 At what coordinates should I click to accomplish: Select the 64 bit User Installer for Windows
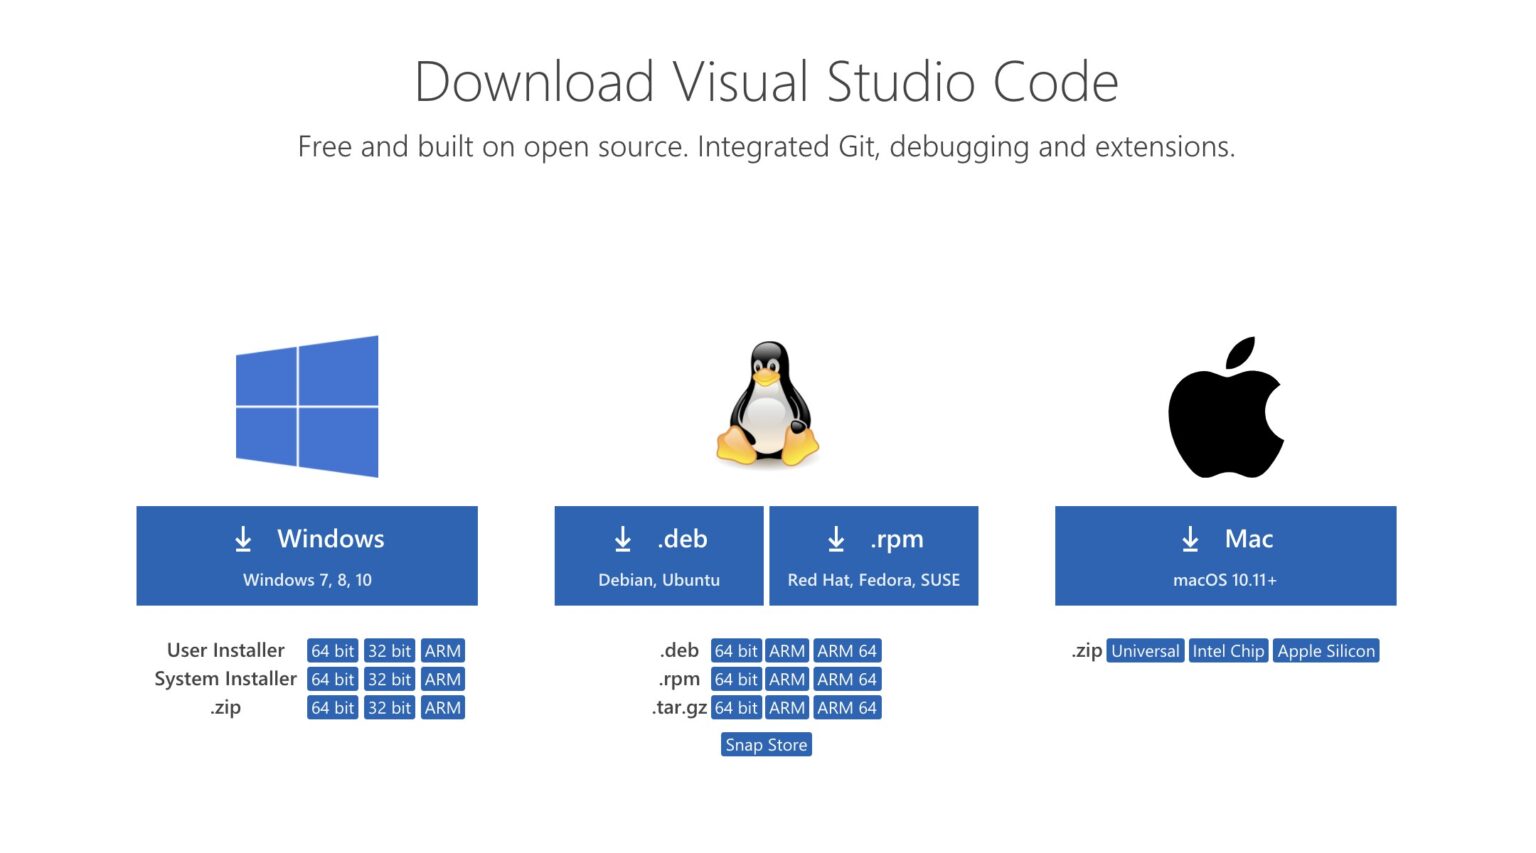[332, 650]
